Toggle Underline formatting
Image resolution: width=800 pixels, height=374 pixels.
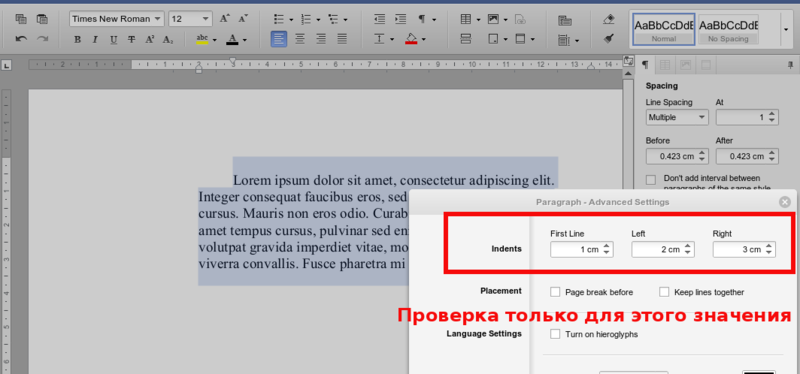pyautogui.click(x=113, y=39)
